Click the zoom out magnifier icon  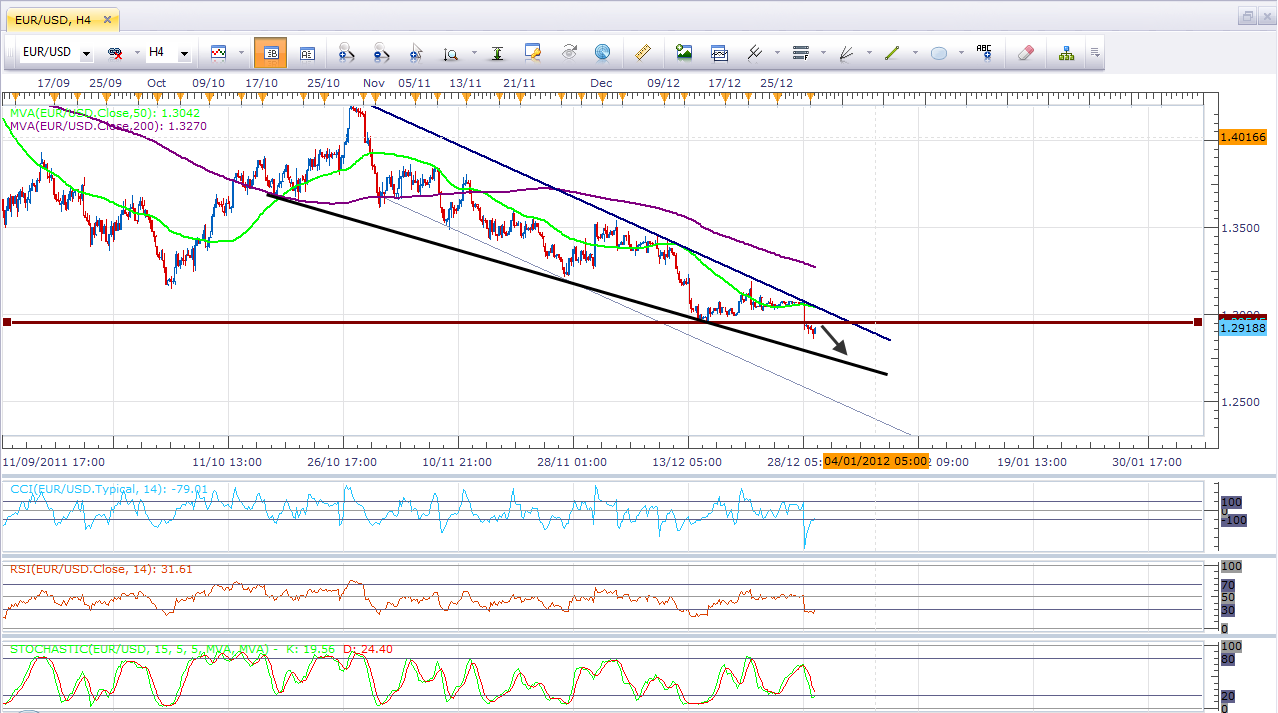point(380,52)
